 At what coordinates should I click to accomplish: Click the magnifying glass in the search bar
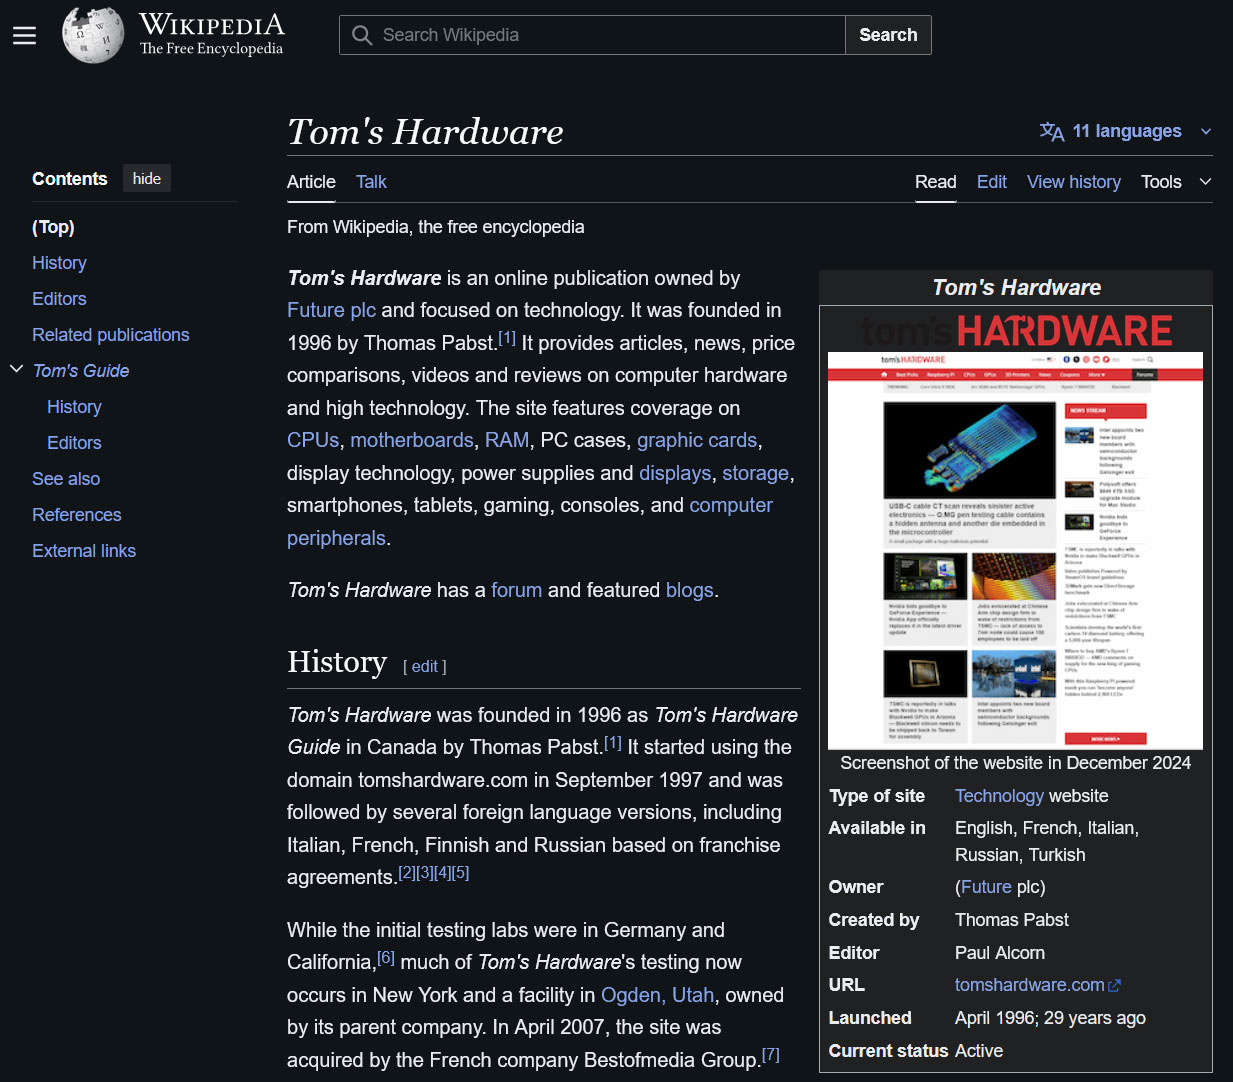(x=361, y=34)
